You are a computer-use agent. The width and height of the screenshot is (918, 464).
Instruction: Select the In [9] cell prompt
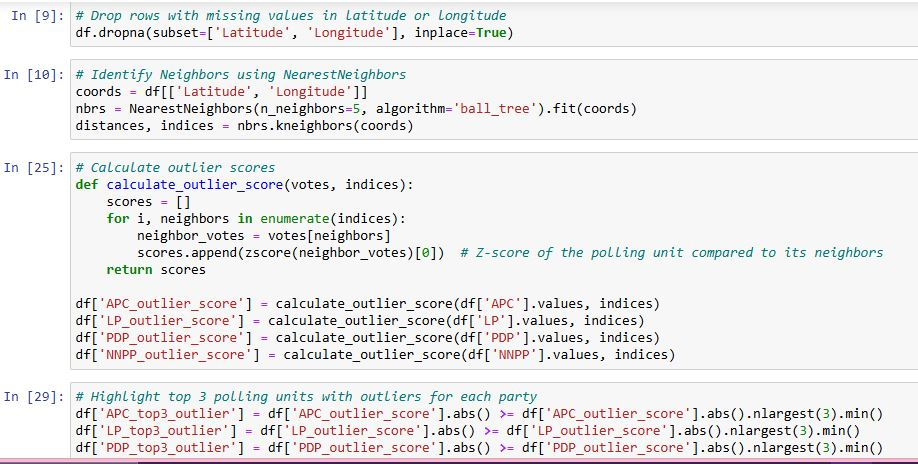click(37, 15)
